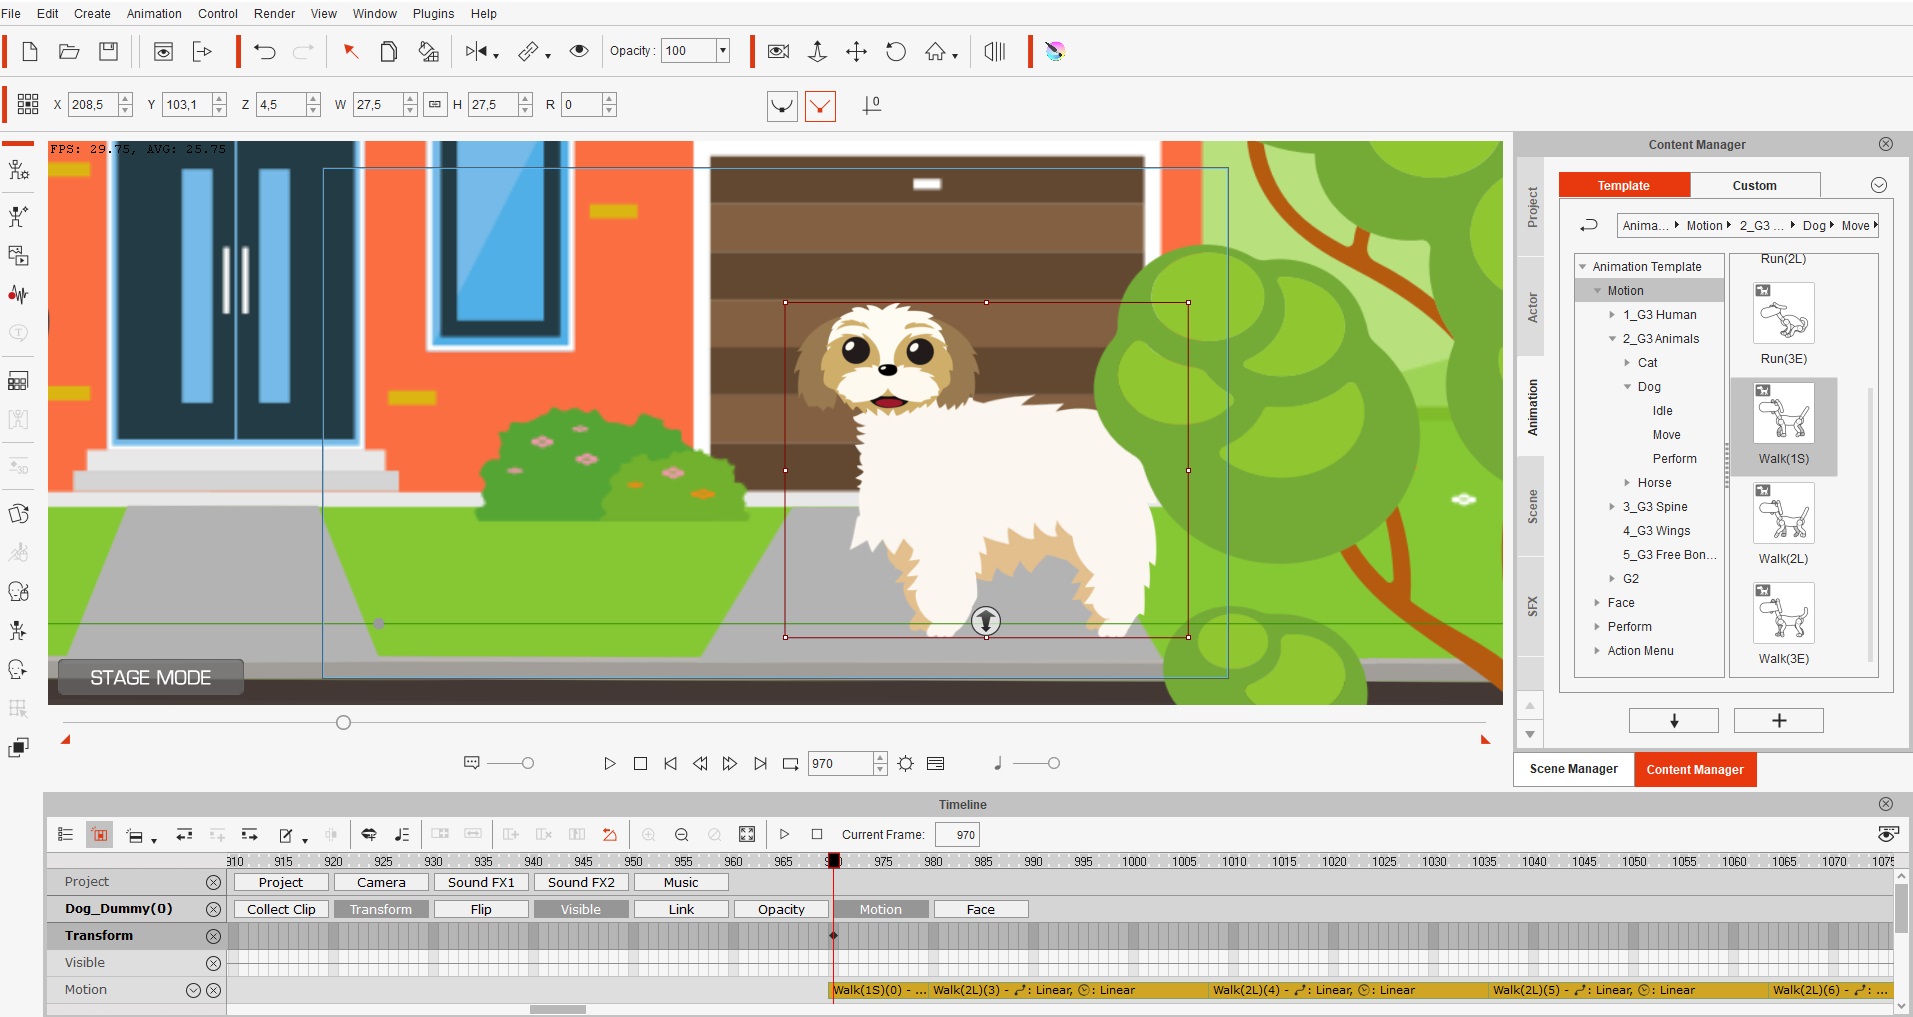
Task: Select the Actor side tab
Action: pyautogui.click(x=1531, y=307)
